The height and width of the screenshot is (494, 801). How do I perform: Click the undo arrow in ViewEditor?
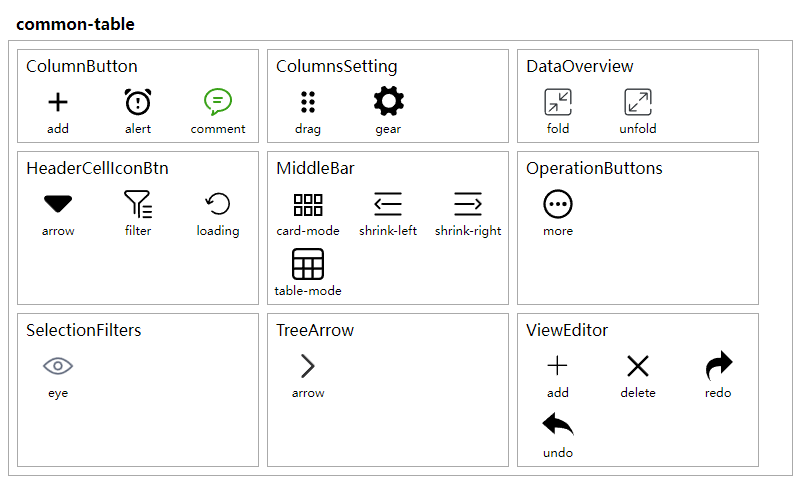558,425
